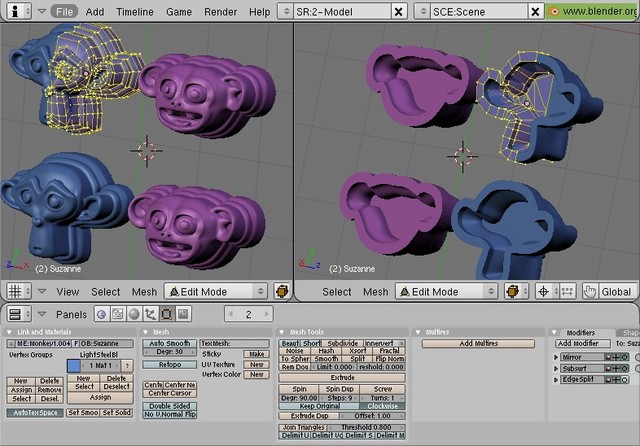The height and width of the screenshot is (446, 640).
Task: Delete the SCE:Scene with X
Action: point(535,12)
